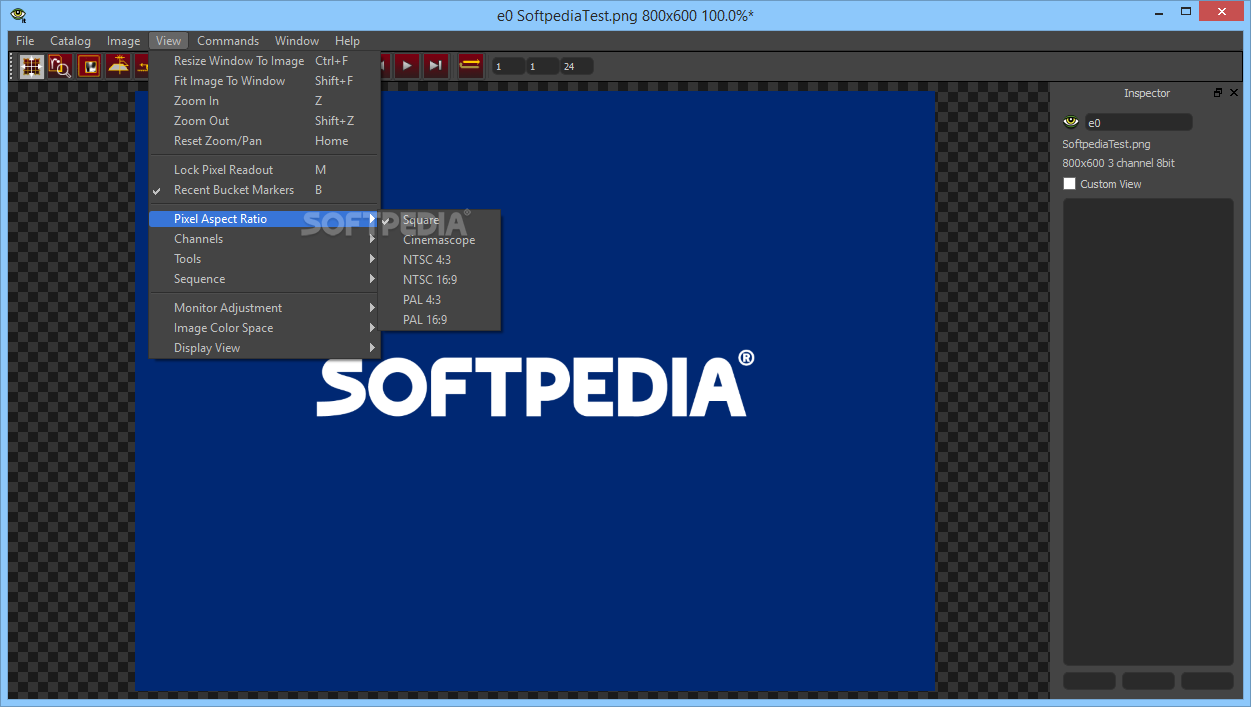
Task: Expand the Sequence submenu
Action: (x=264, y=279)
